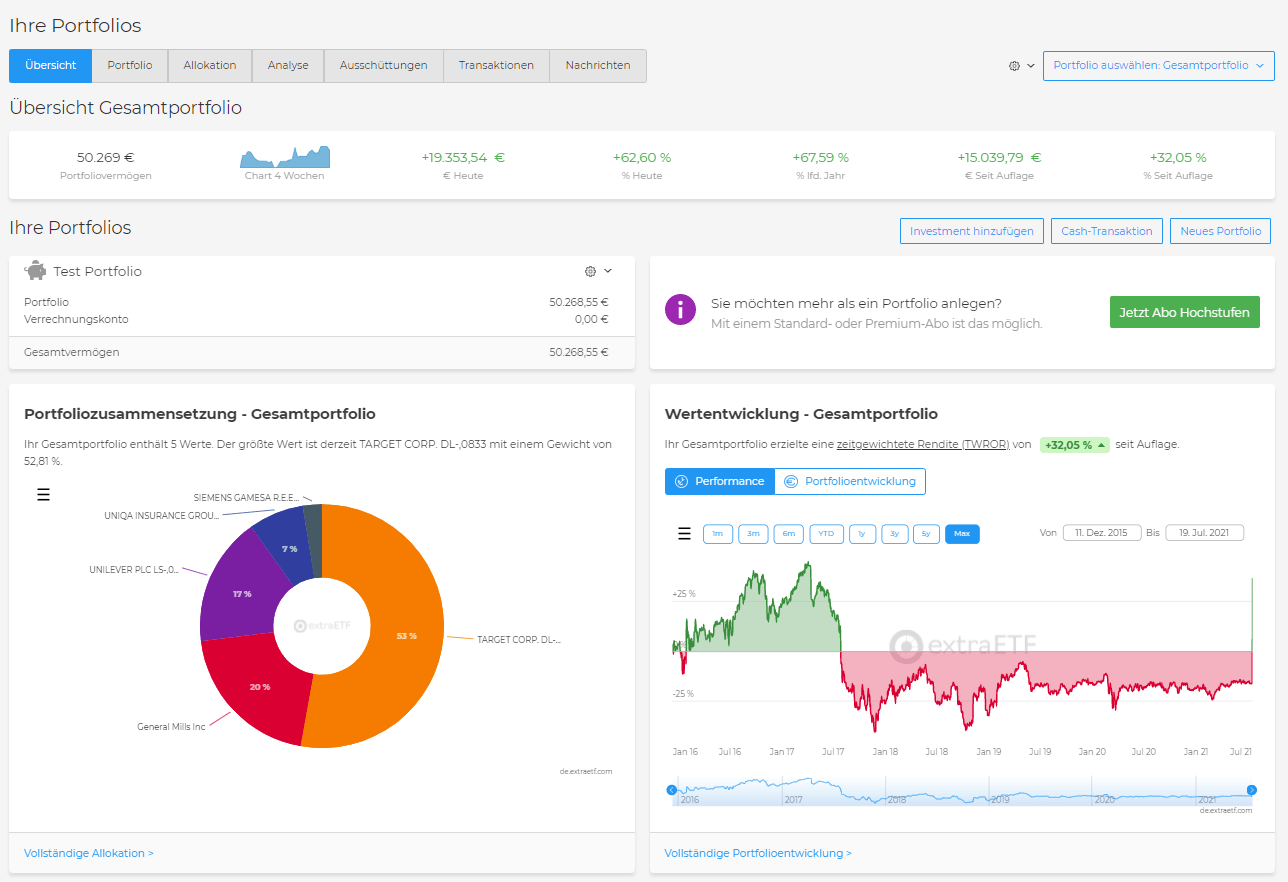This screenshot has width=1288, height=882.
Task: Expand the chevron next to the top gear
Action: pos(1031,66)
